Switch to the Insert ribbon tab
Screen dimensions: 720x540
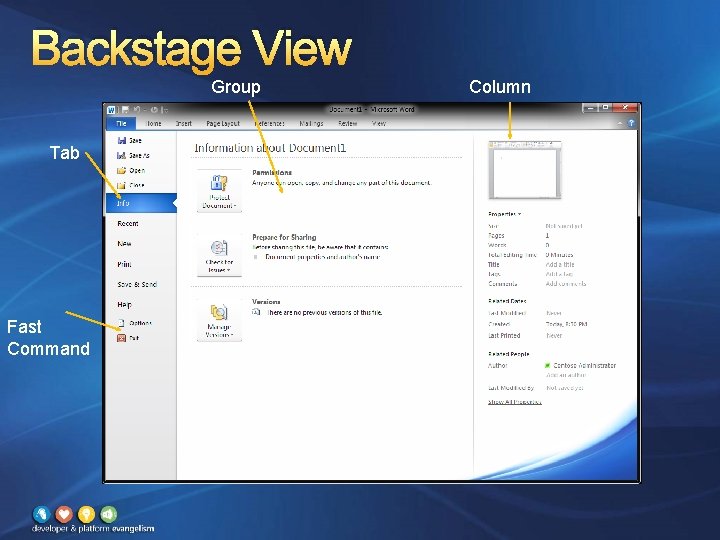184,124
